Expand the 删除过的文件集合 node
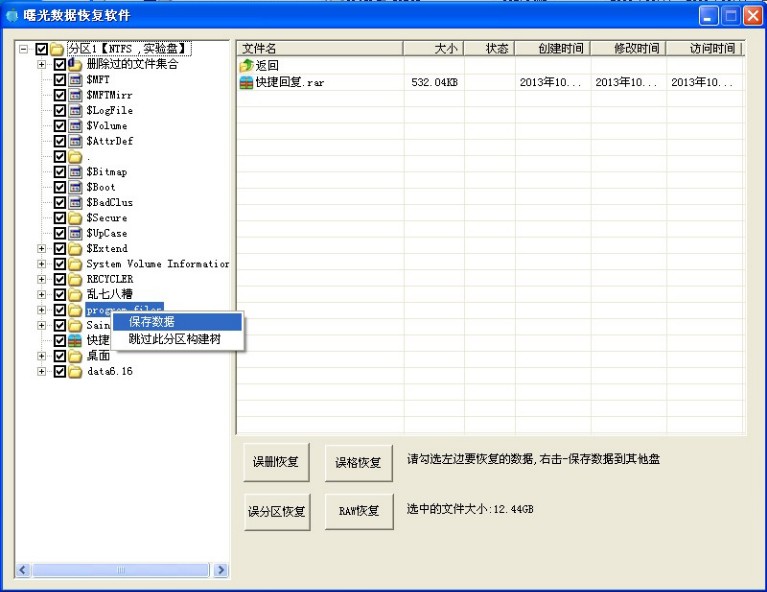The height and width of the screenshot is (592, 767). (42, 64)
